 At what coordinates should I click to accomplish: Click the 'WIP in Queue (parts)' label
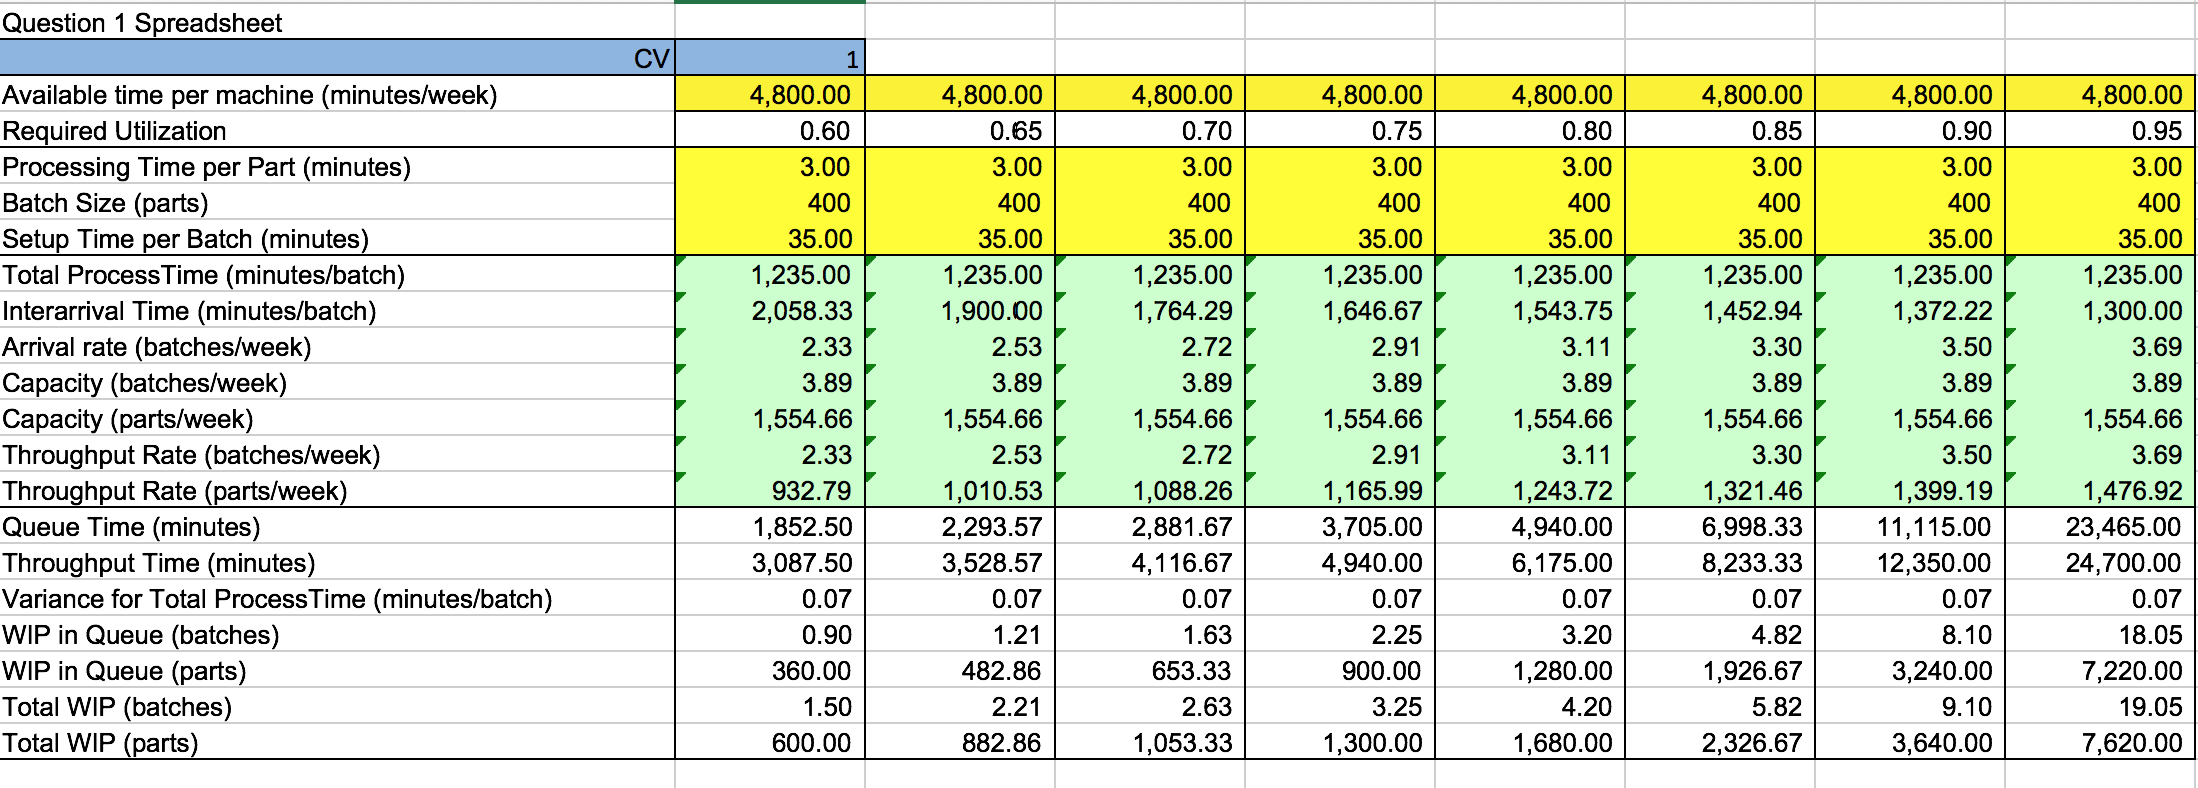pyautogui.click(x=124, y=671)
